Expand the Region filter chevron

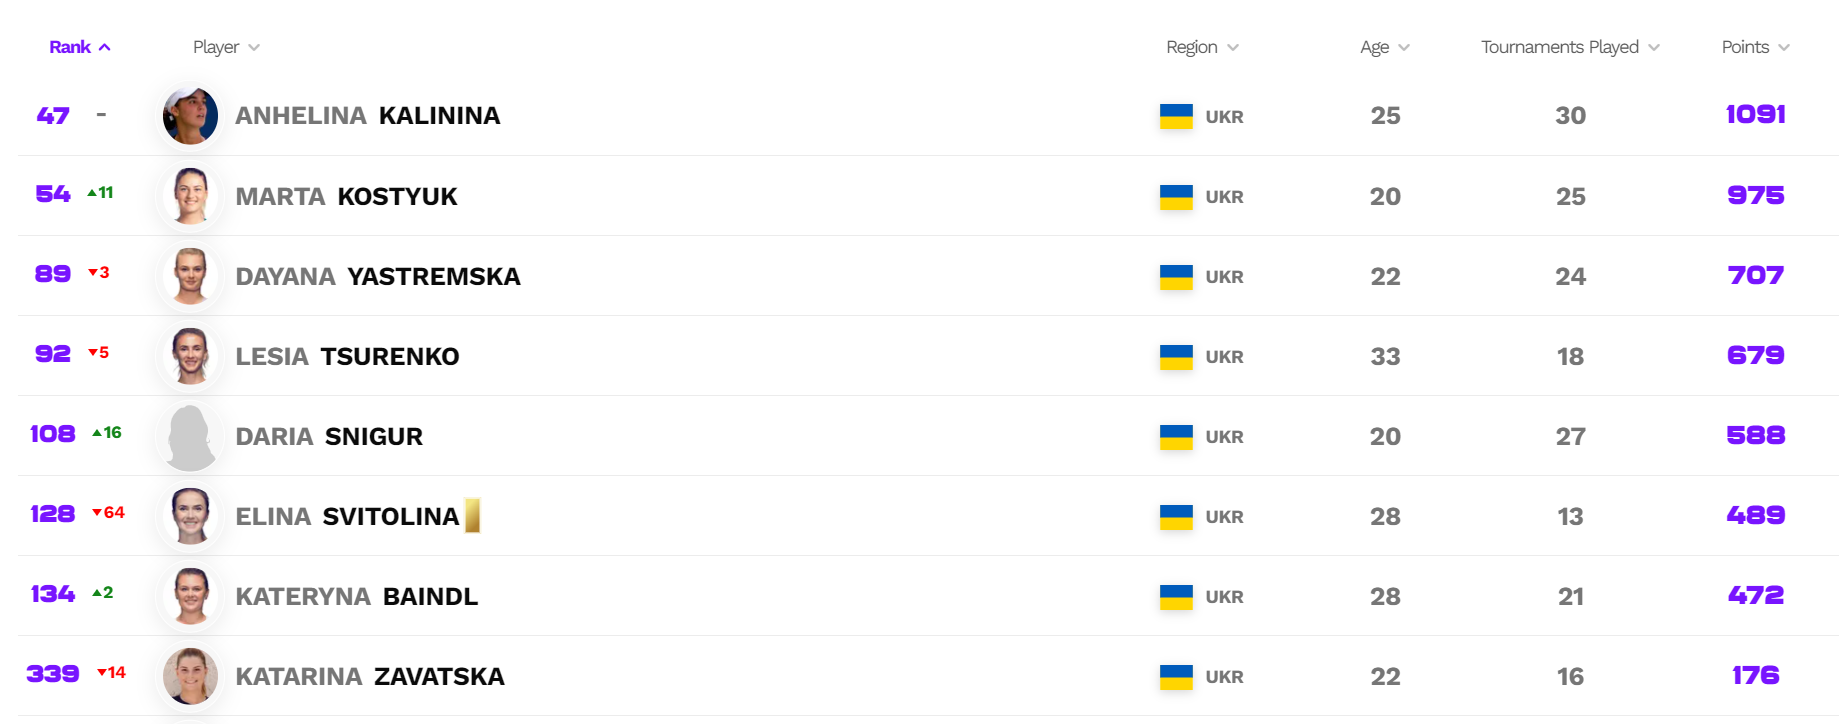[x=1233, y=47]
